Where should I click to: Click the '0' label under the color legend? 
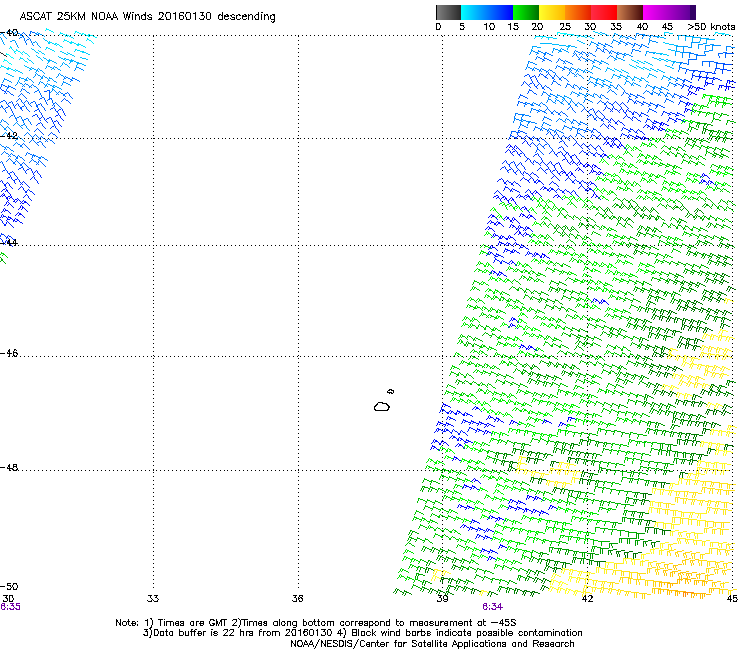pos(438,27)
